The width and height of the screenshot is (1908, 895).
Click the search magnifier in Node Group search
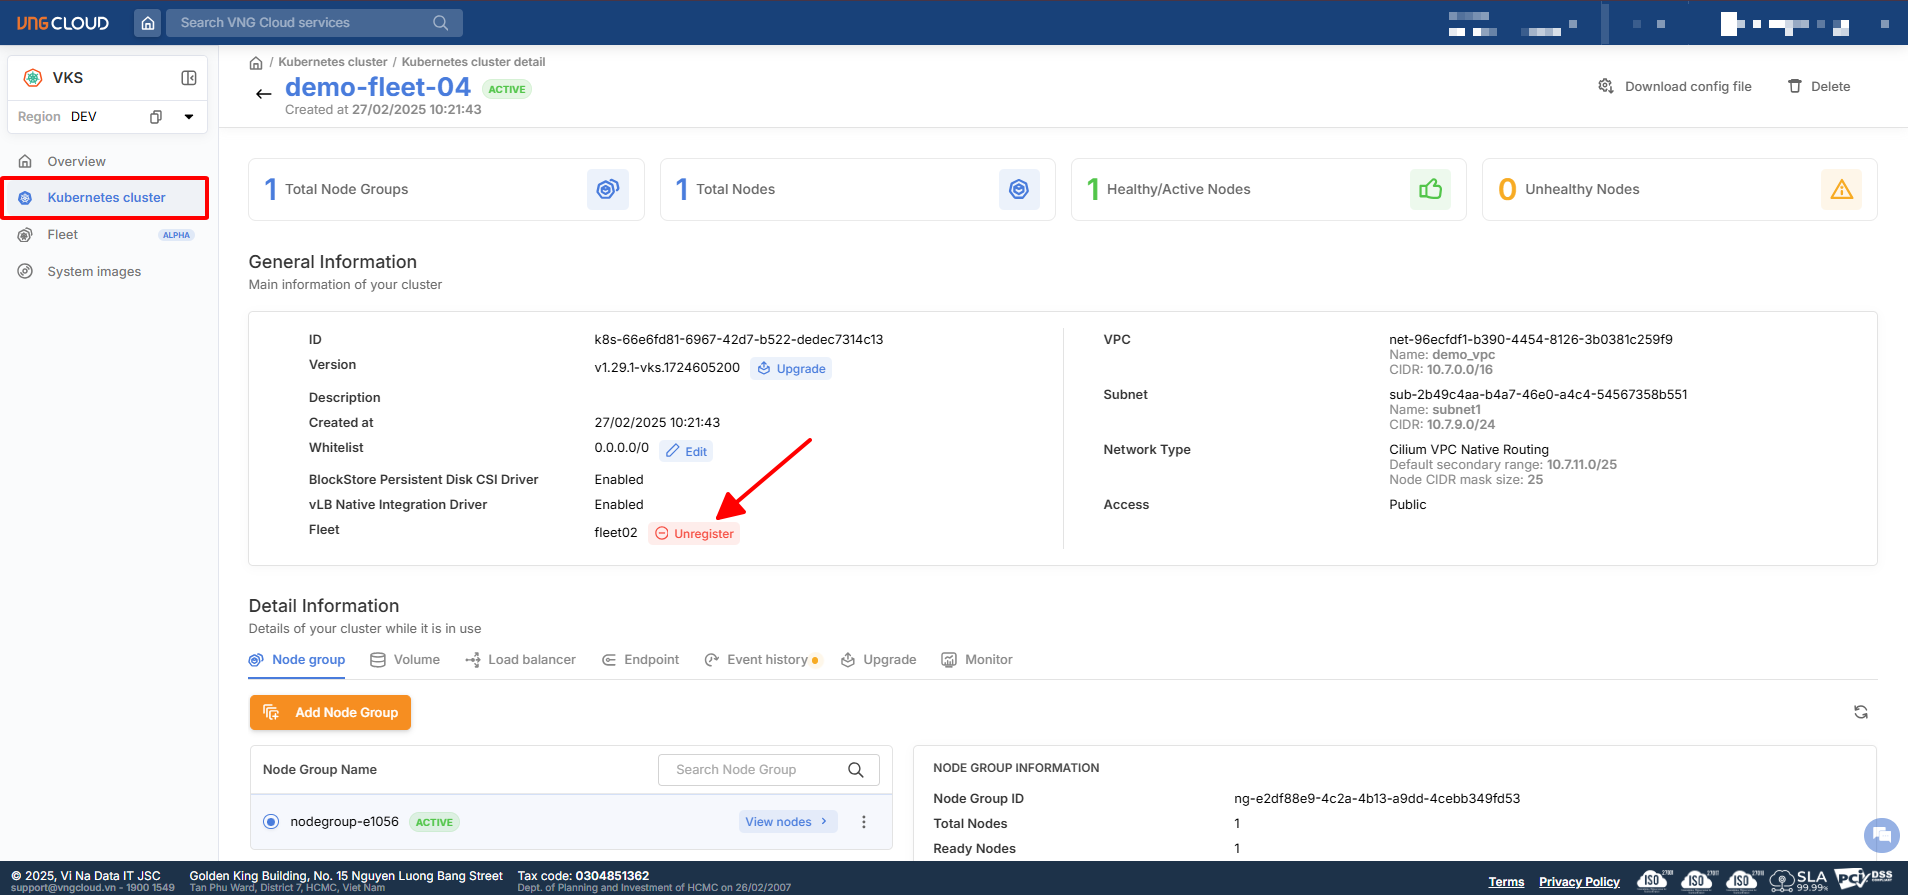tap(855, 770)
